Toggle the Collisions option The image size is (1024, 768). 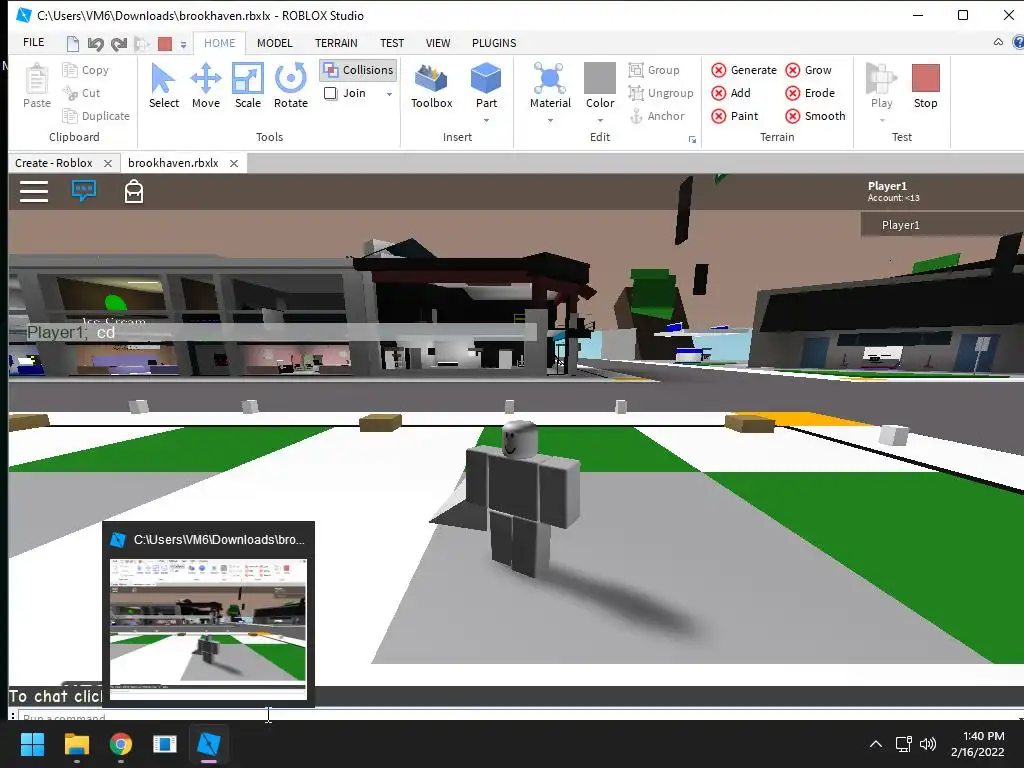[x=359, y=70]
